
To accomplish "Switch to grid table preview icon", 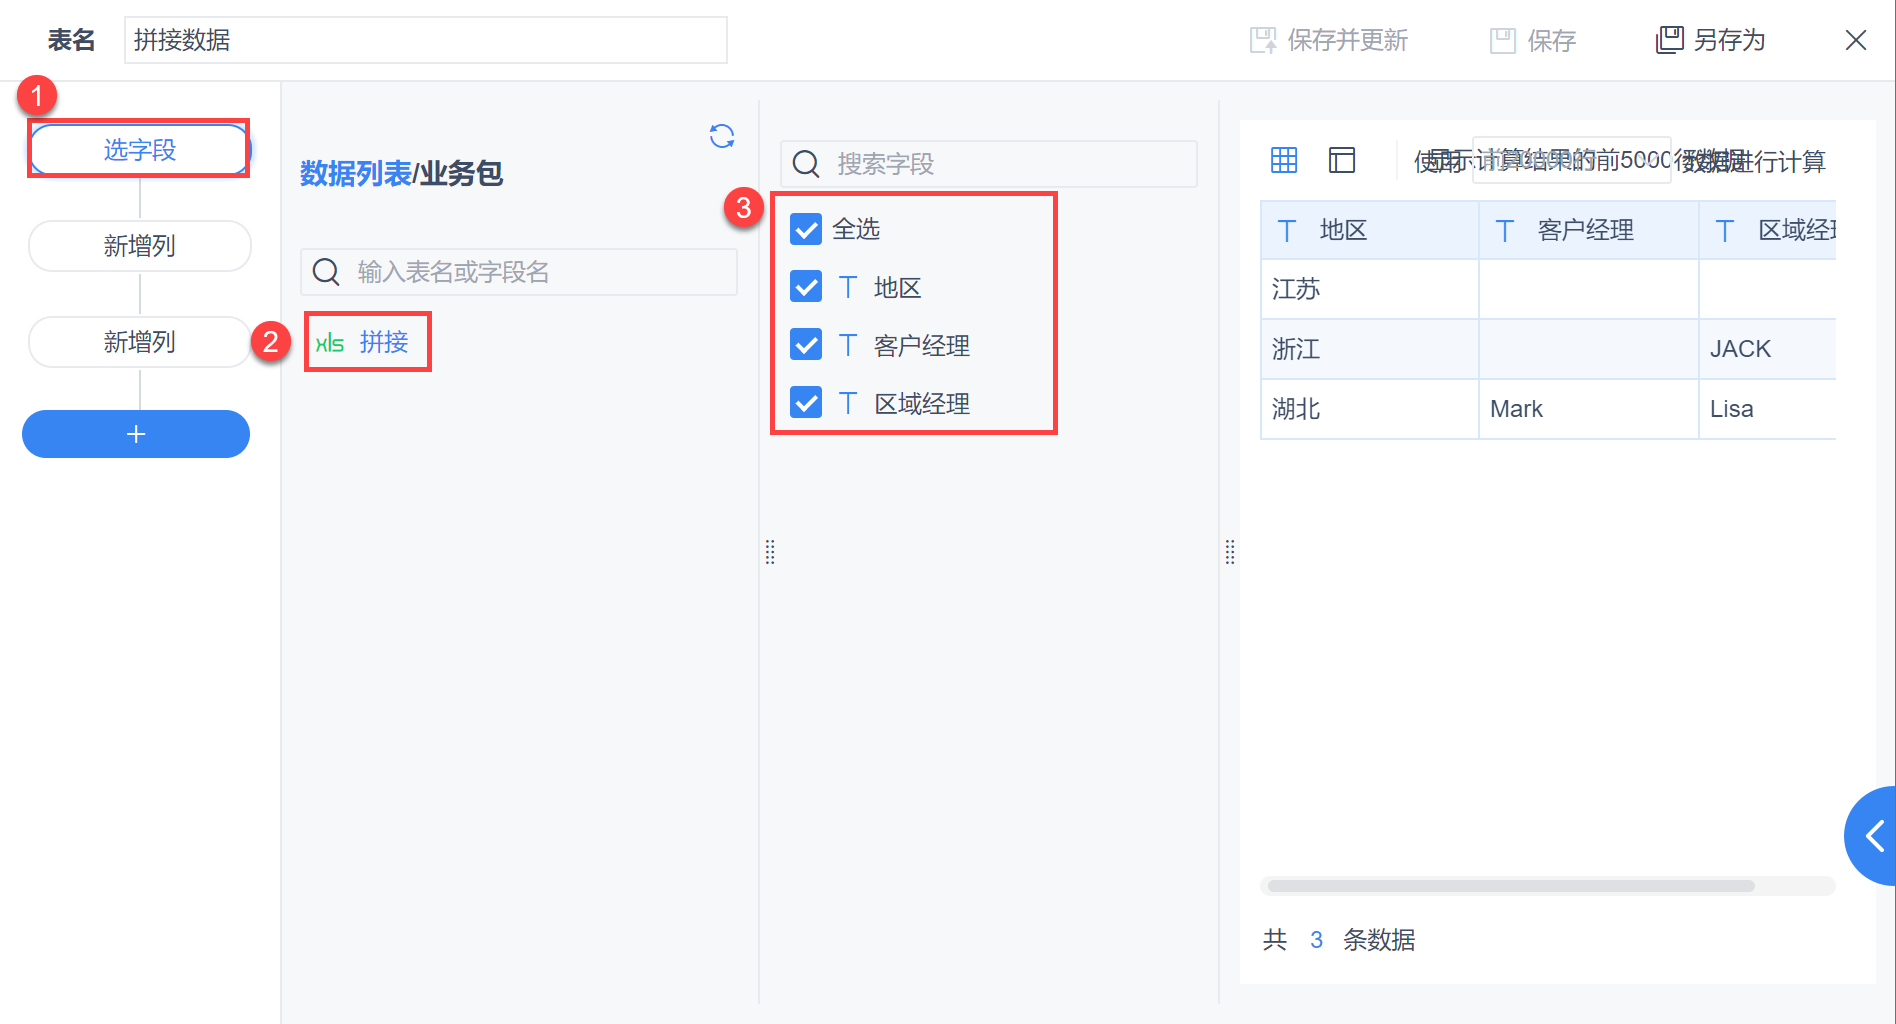I will click(1284, 160).
